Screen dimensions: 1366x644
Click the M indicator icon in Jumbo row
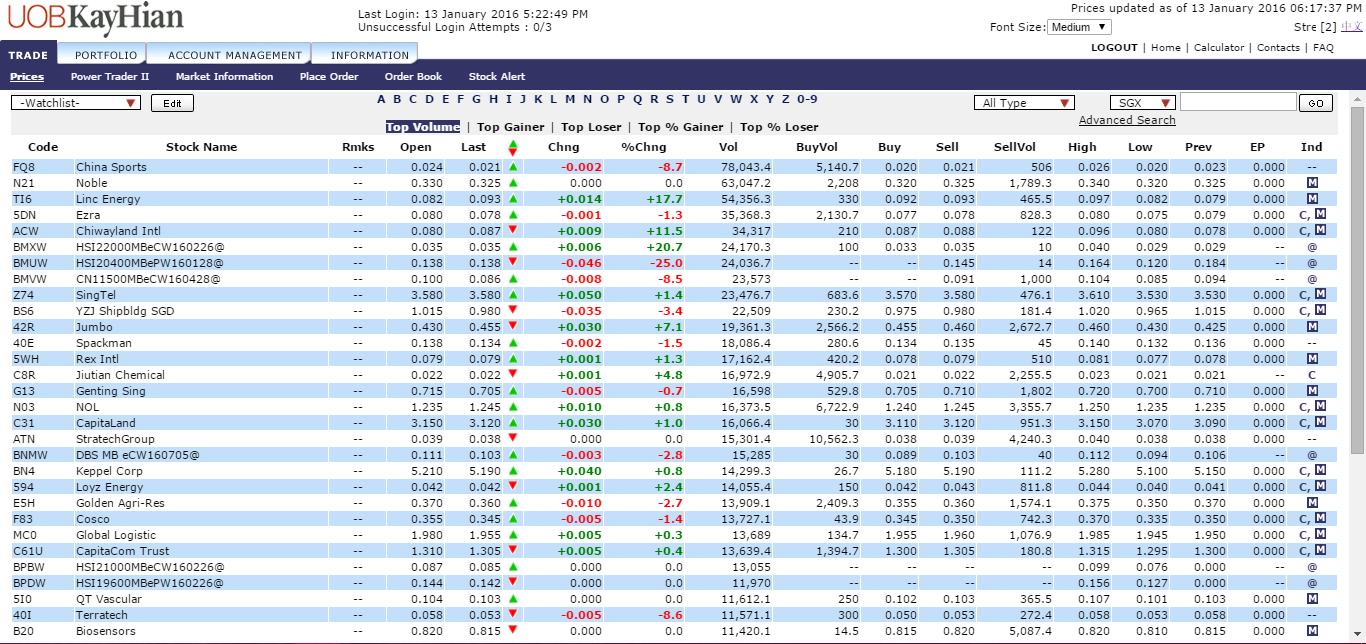point(1312,327)
